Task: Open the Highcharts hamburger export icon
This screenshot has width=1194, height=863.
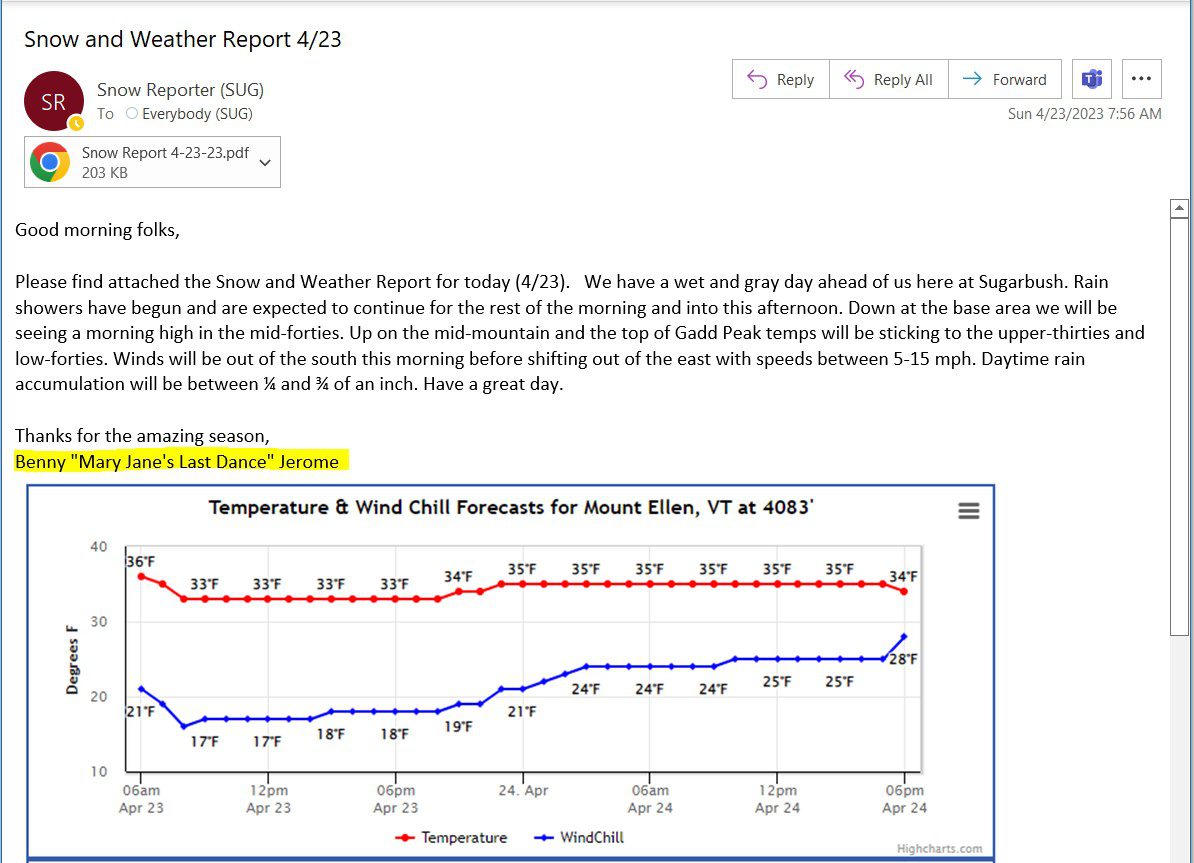Action: click(x=968, y=510)
